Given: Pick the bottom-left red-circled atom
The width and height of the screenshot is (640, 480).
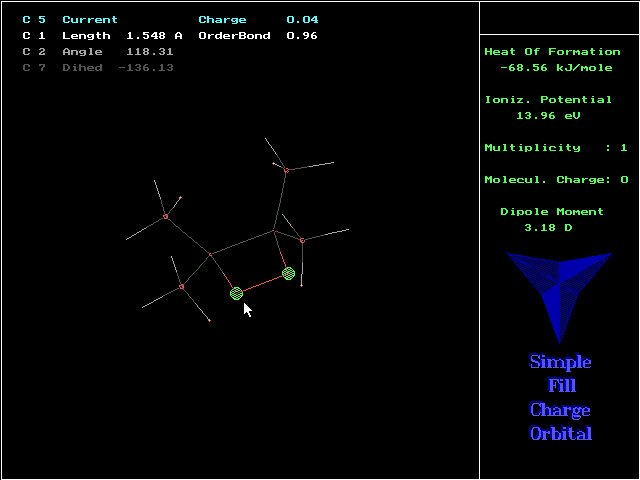Looking at the screenshot, I should 181,287.
